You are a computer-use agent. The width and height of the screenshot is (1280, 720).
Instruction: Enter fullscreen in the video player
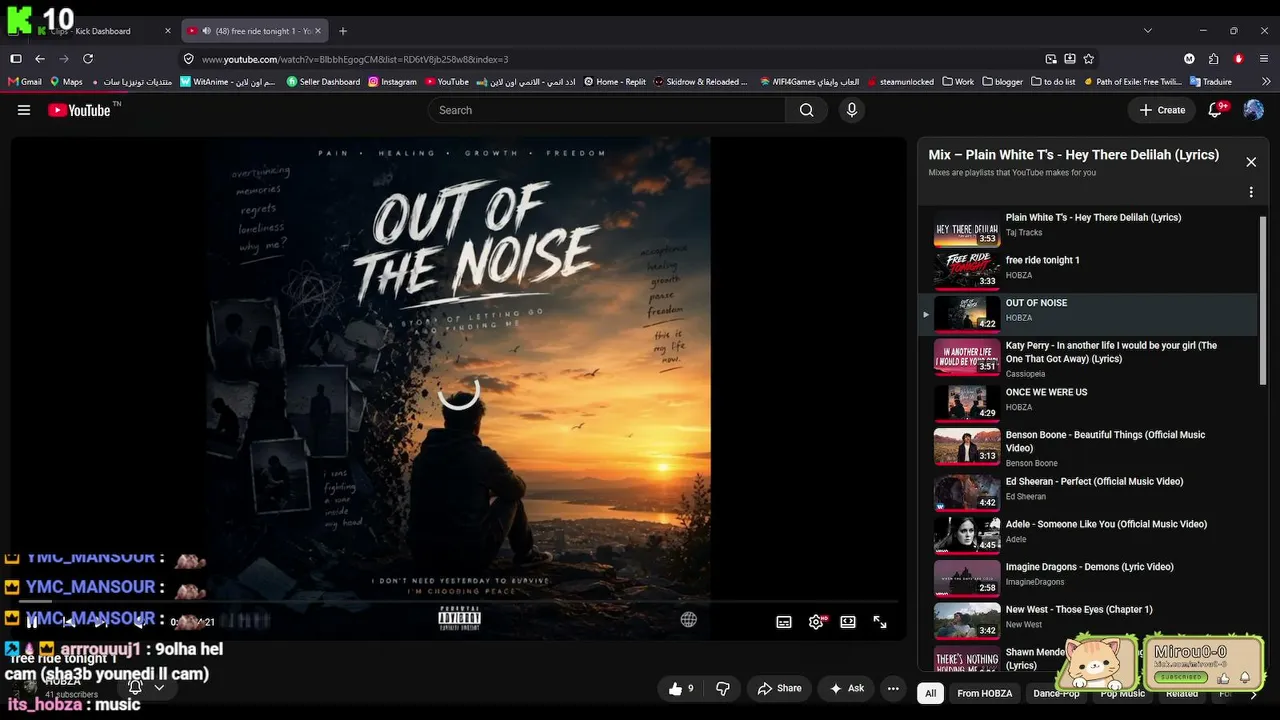[x=880, y=622]
